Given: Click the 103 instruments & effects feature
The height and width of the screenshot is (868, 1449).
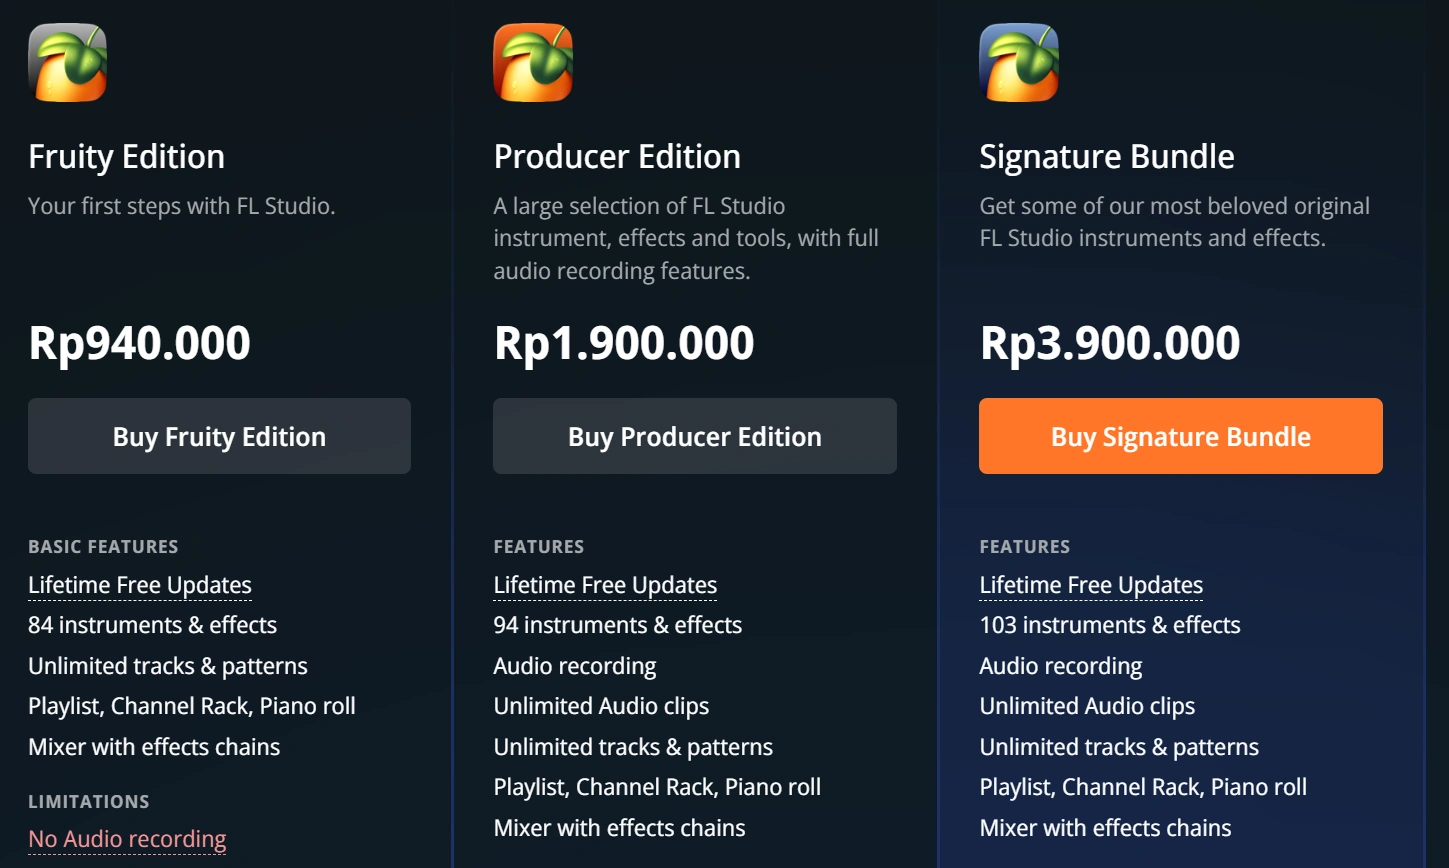Looking at the screenshot, I should [1109, 625].
